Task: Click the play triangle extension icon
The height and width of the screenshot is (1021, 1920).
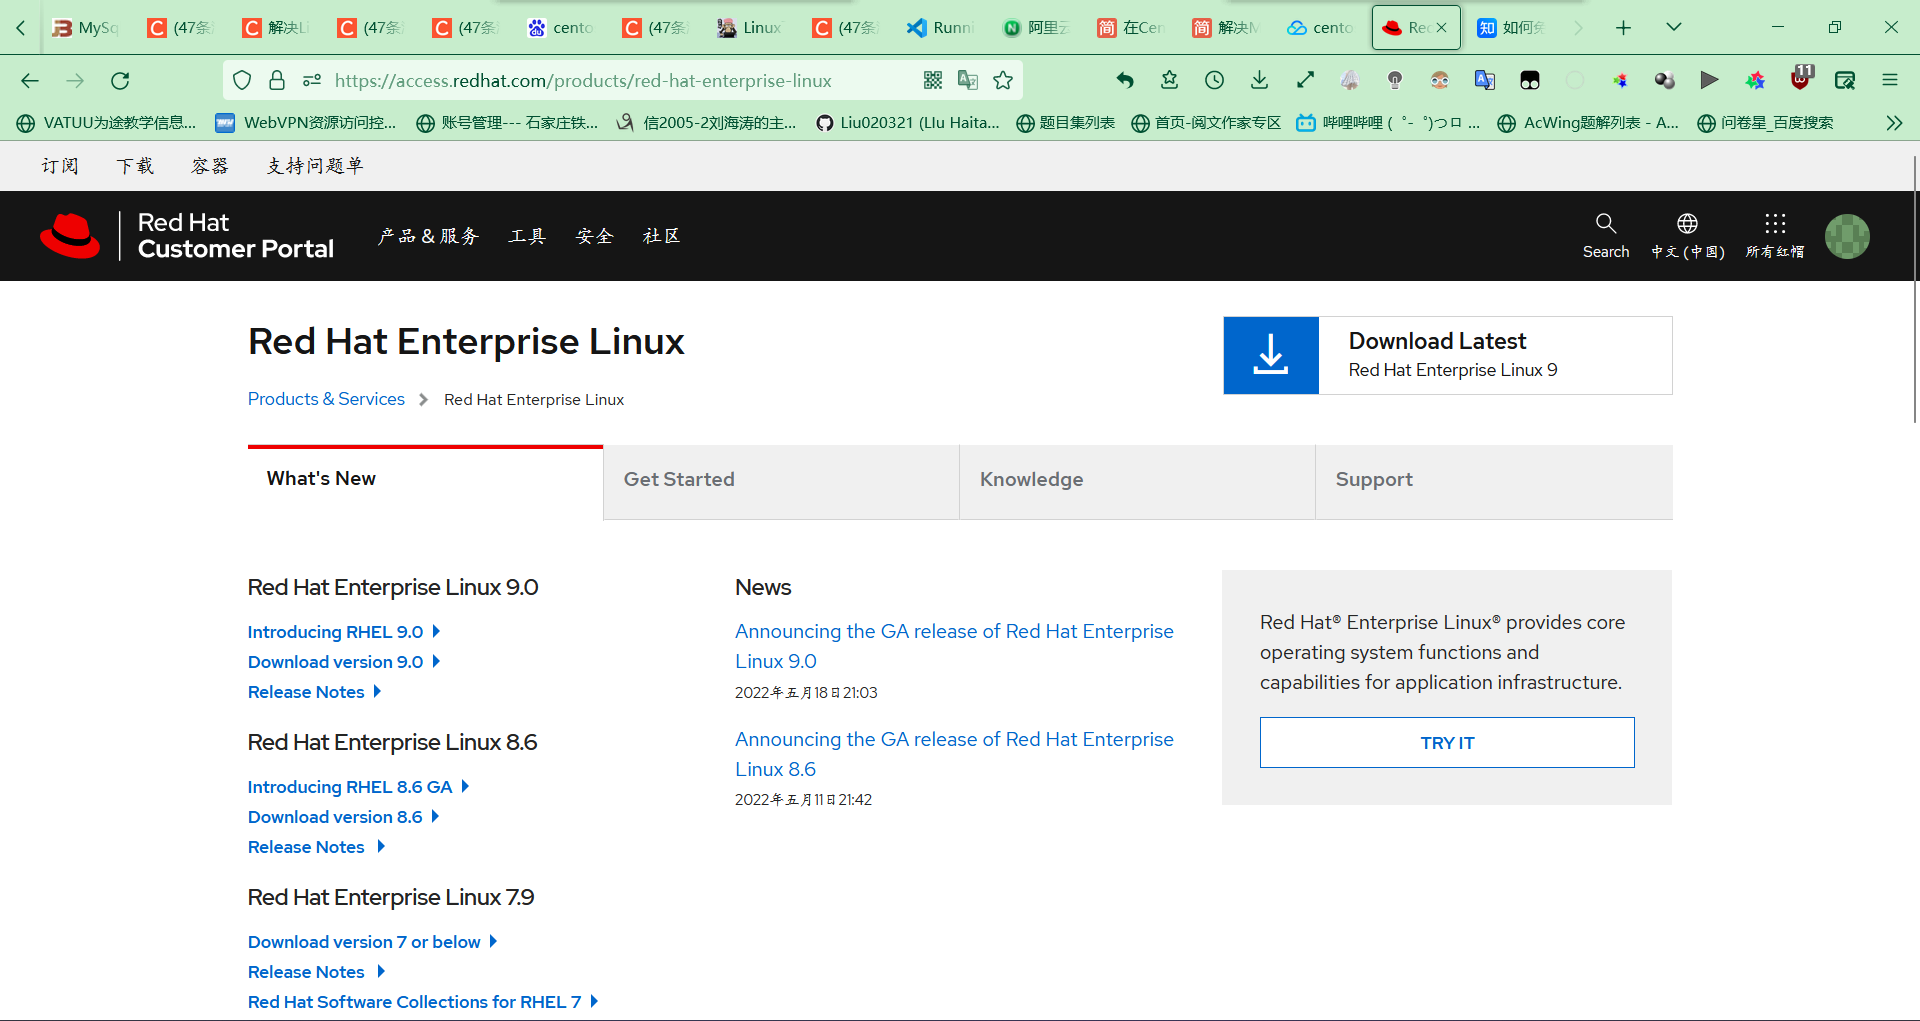Action: 1710,81
